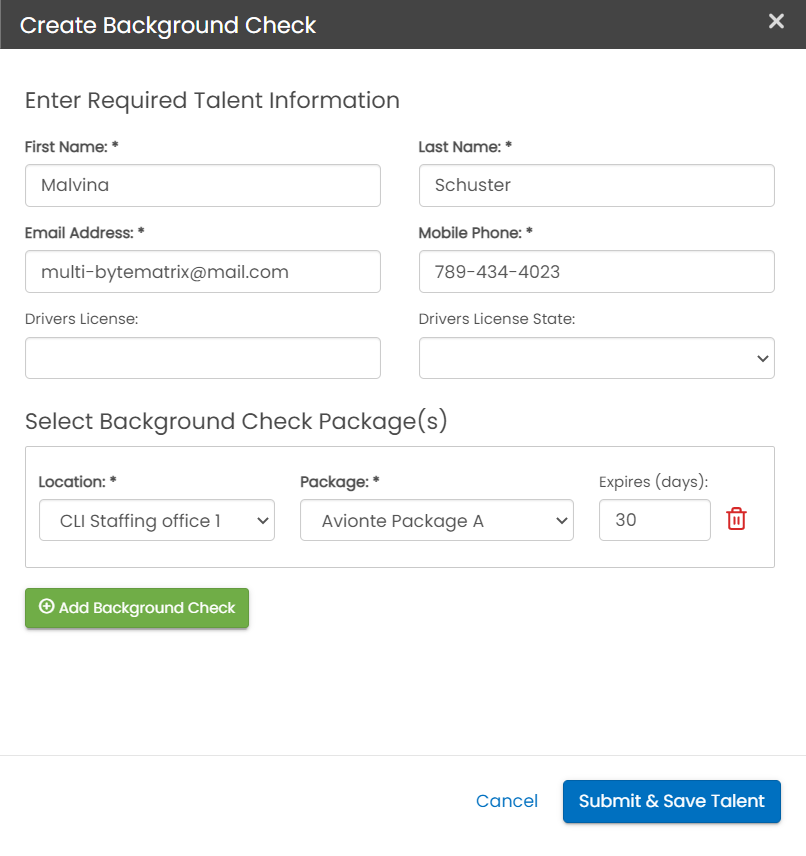Delete the Avionte Package A background check row
The height and width of the screenshot is (856, 806).
point(736,518)
